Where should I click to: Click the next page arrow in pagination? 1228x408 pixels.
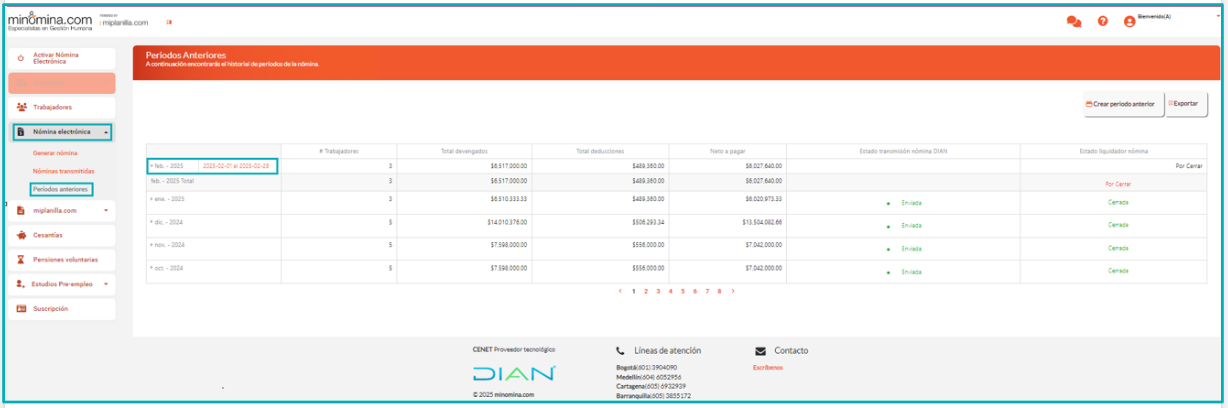pyautogui.click(x=733, y=291)
